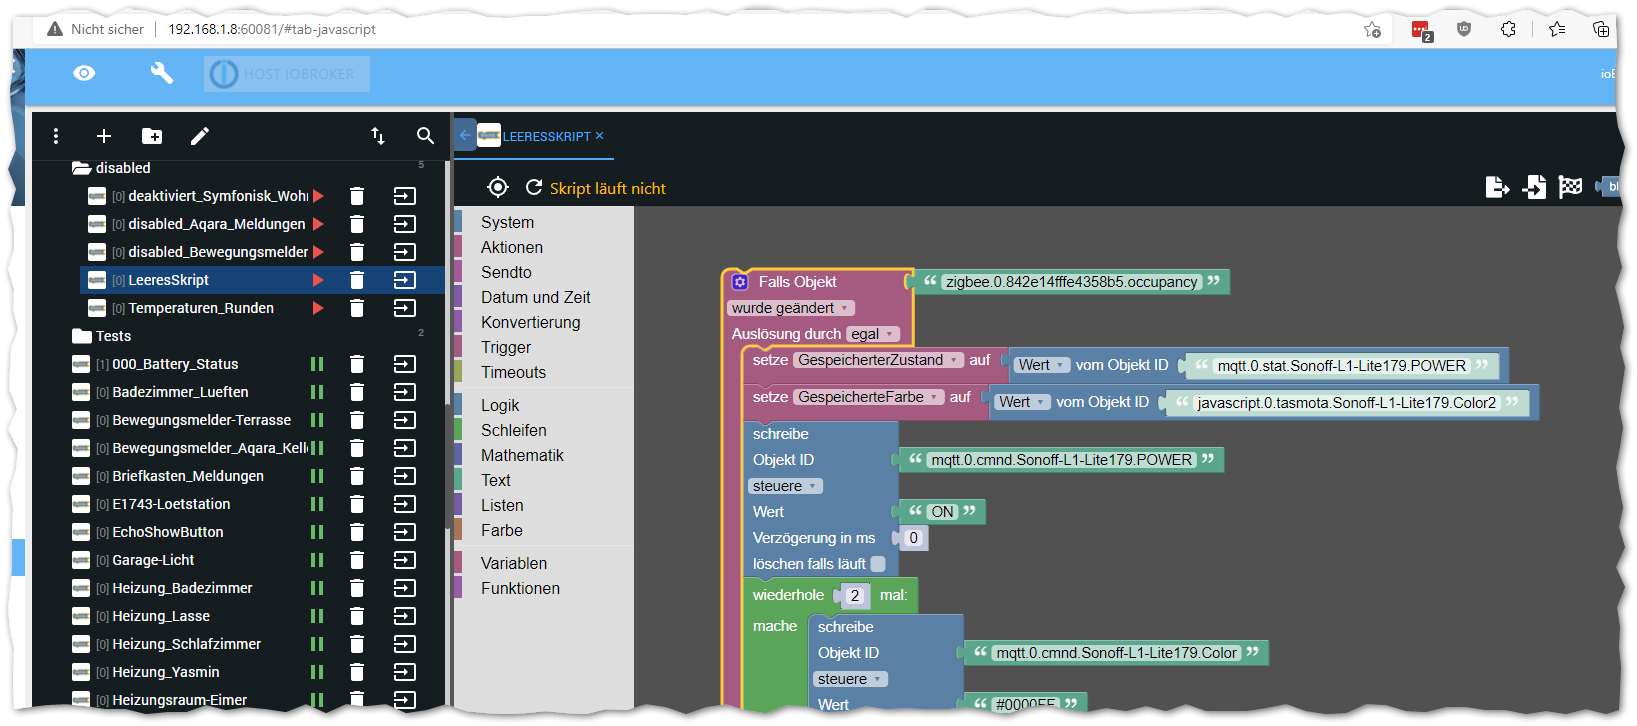Open first 'steuere' dropdown under schreibe
The width and height of the screenshot is (1637, 726).
tap(785, 486)
